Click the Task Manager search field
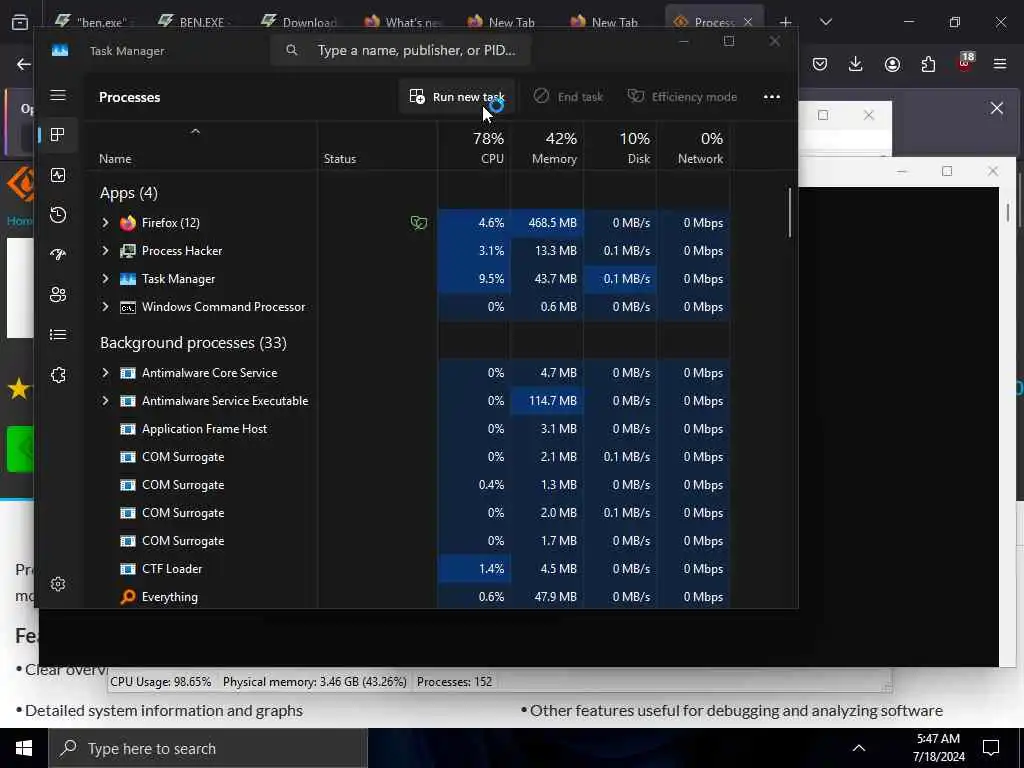Image resolution: width=1024 pixels, height=768 pixels. (x=400, y=50)
